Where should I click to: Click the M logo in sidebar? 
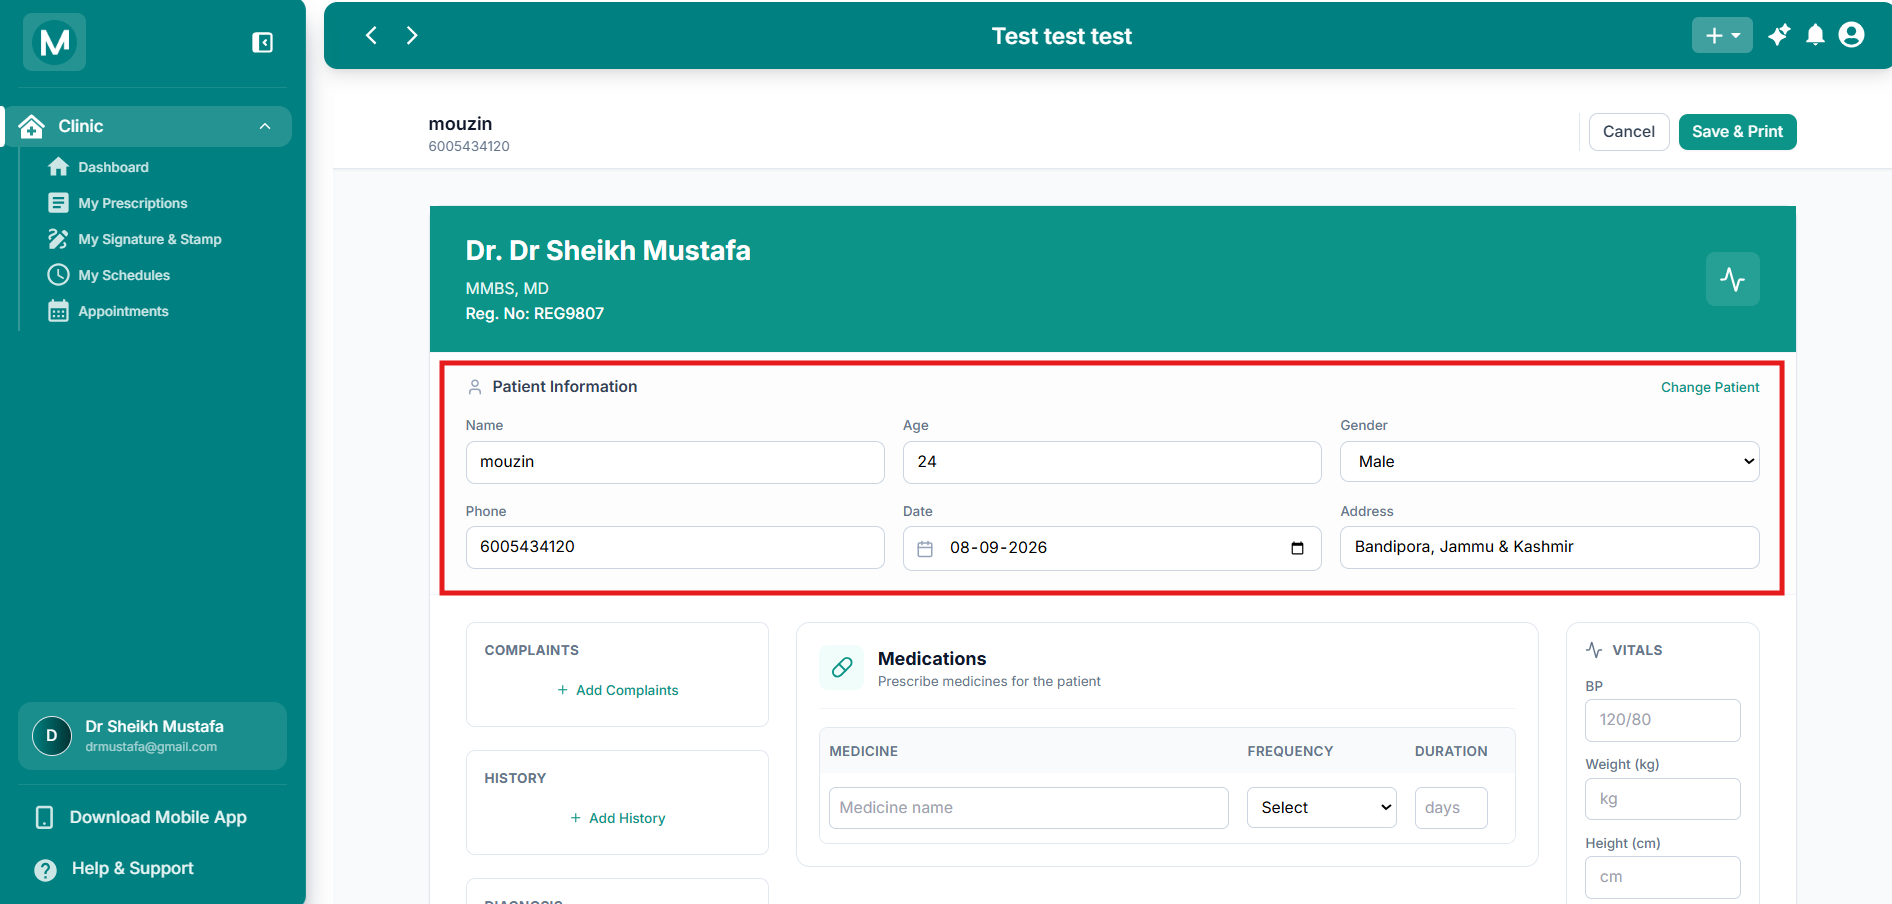[55, 42]
